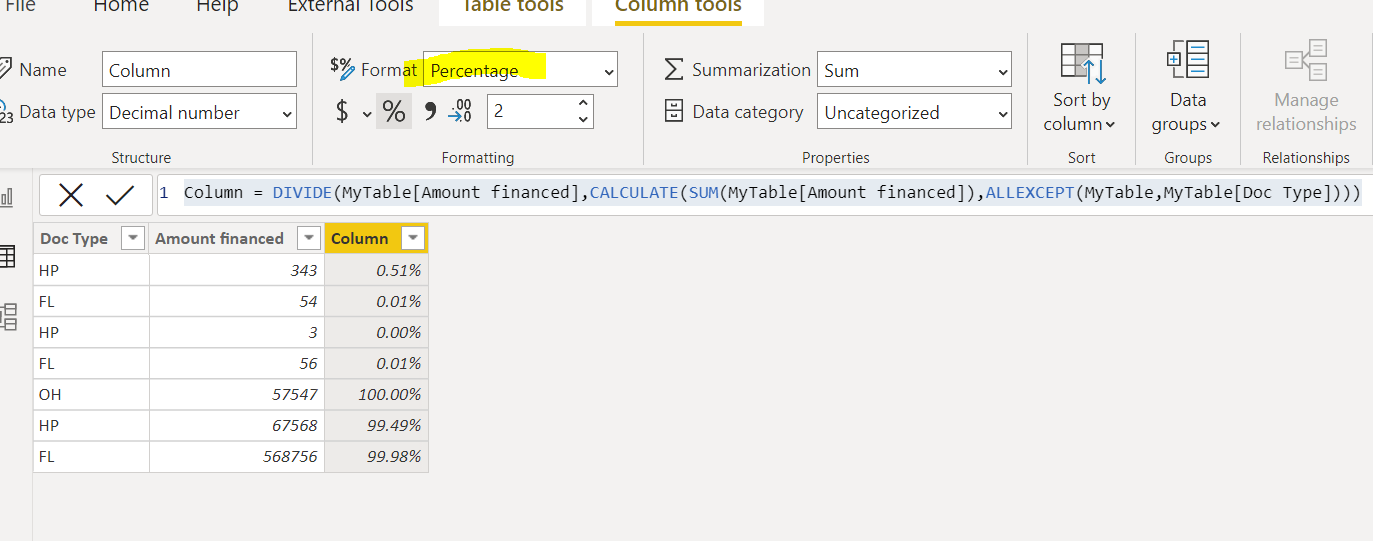Cancel the formula with X icon
Viewport: 1373px width, 541px height.
[x=71, y=195]
